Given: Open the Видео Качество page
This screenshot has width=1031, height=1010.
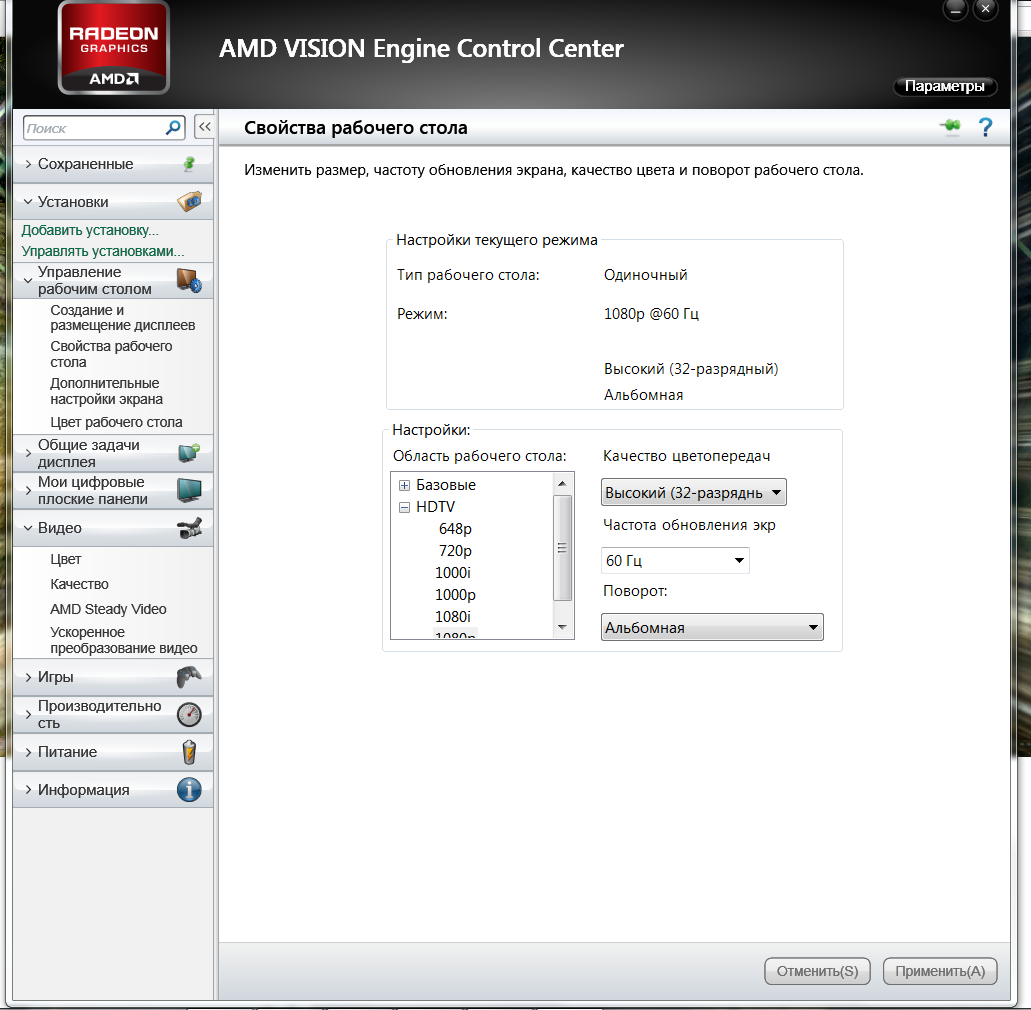Looking at the screenshot, I should pyautogui.click(x=80, y=584).
